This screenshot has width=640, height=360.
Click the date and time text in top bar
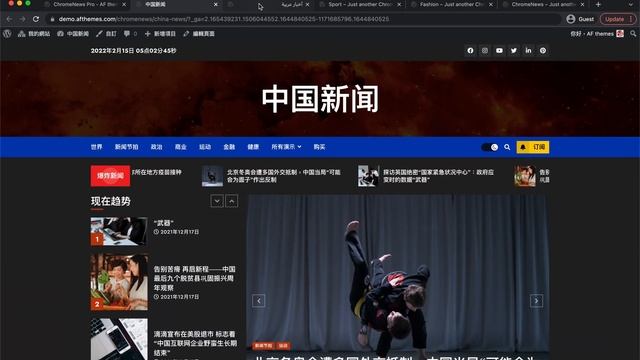pyautogui.click(x=133, y=51)
